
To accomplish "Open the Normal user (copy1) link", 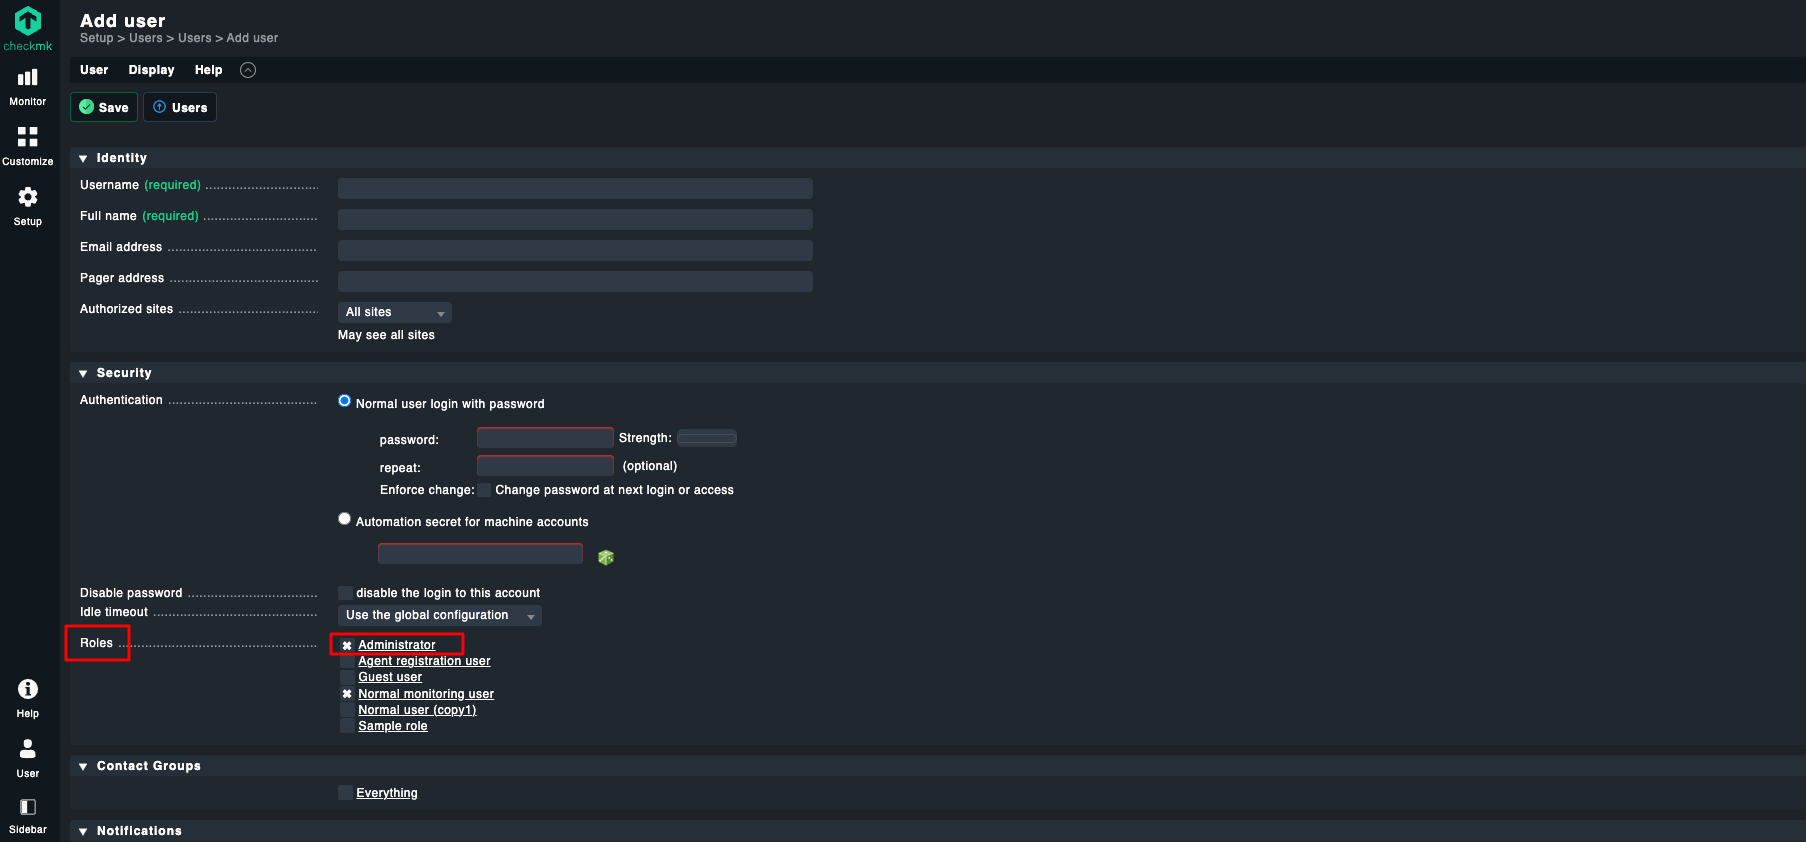I will coord(417,710).
